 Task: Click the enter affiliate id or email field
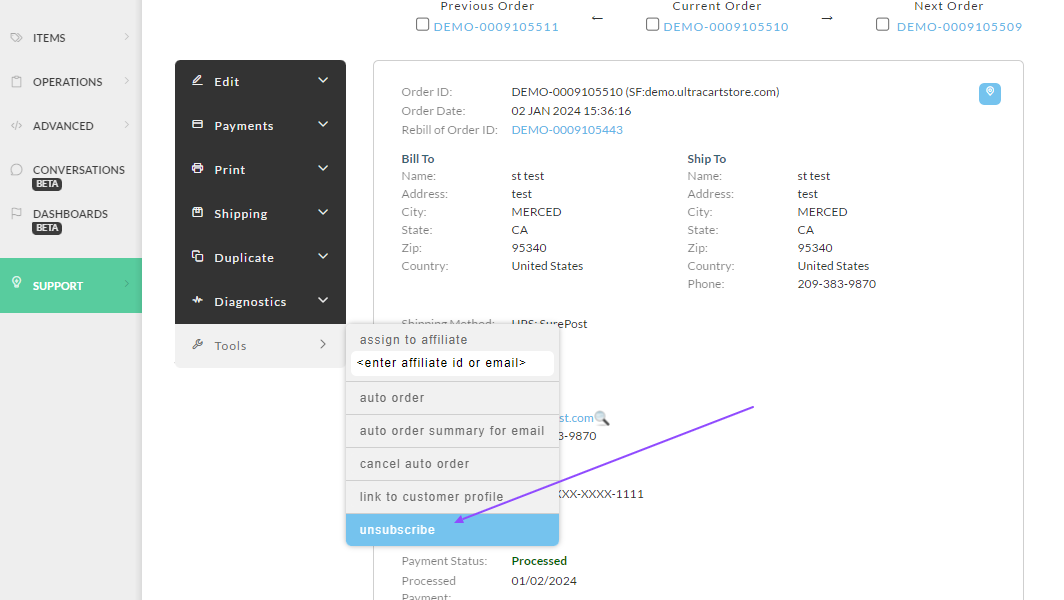(452, 363)
